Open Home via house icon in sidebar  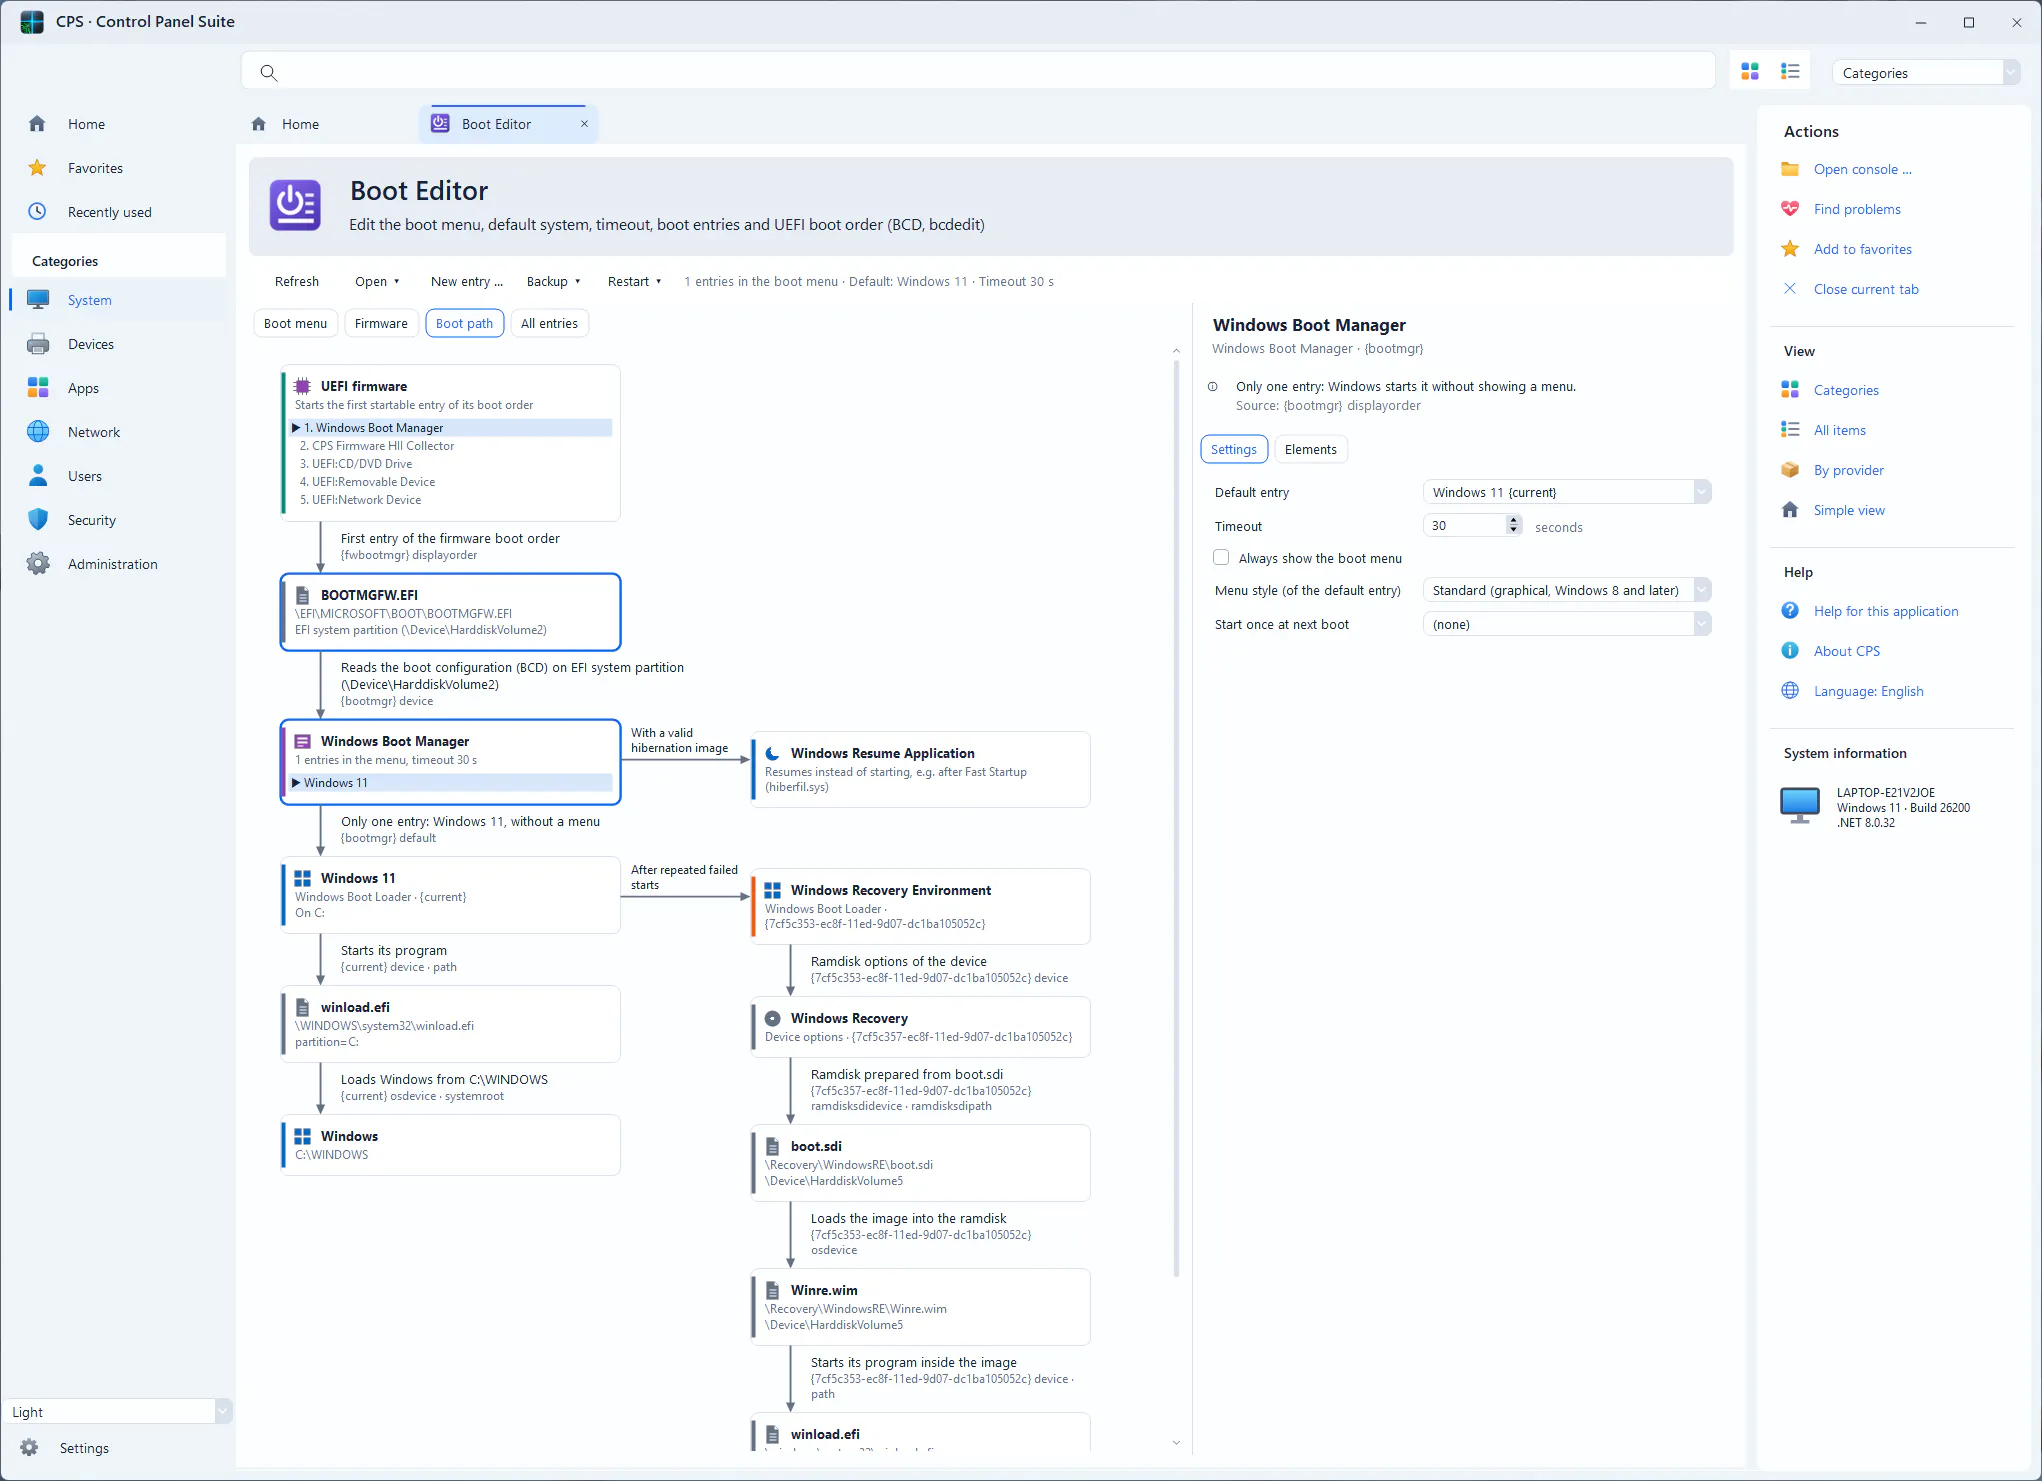click(x=37, y=124)
